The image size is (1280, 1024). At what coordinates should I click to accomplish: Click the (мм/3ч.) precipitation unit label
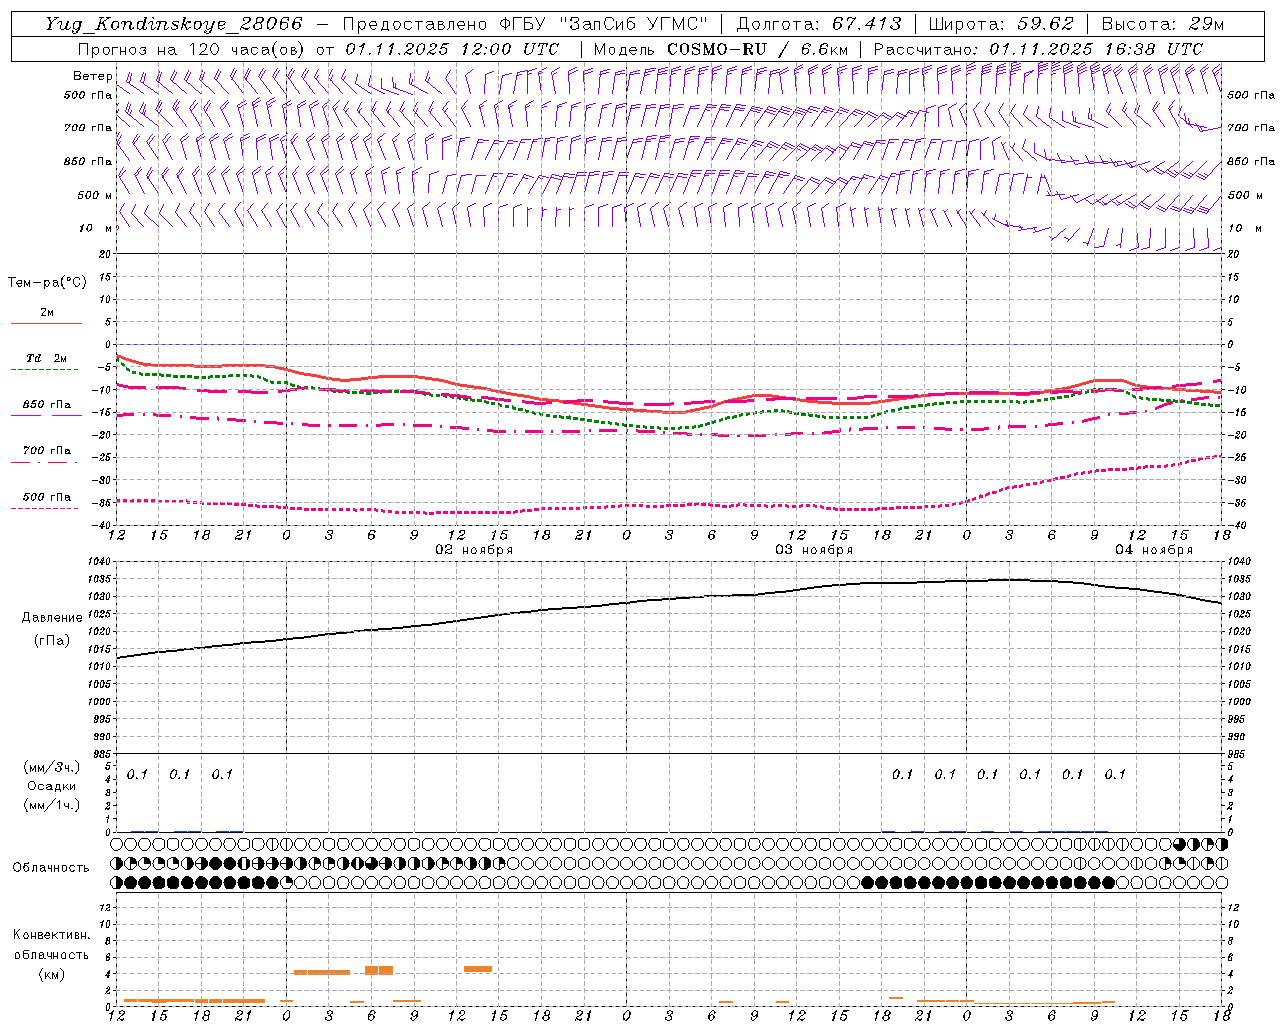(52, 768)
